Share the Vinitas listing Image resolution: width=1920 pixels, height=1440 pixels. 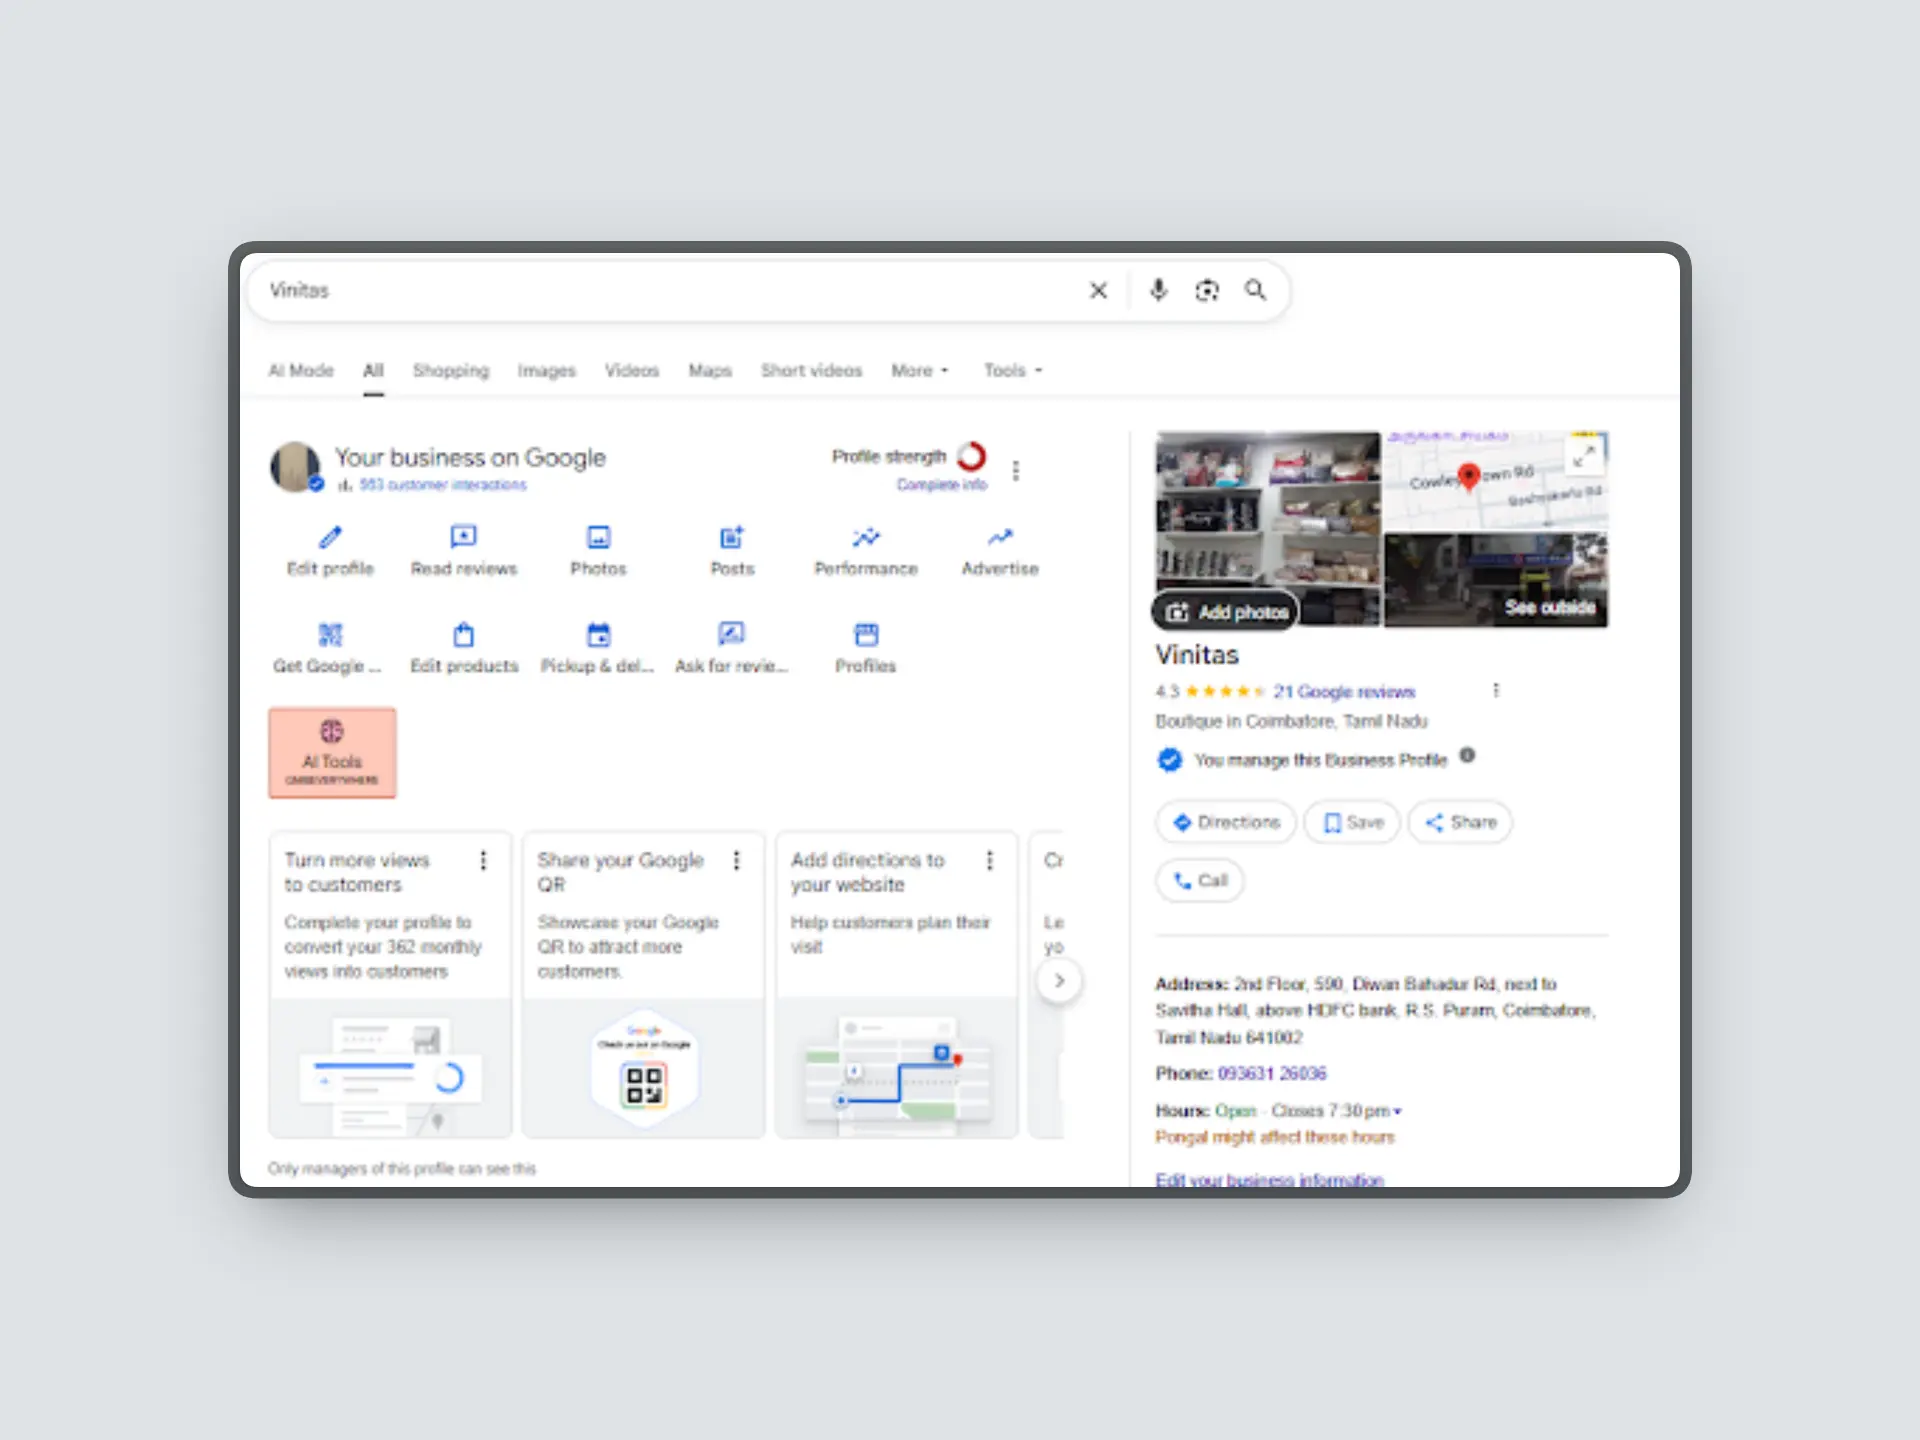pyautogui.click(x=1460, y=822)
